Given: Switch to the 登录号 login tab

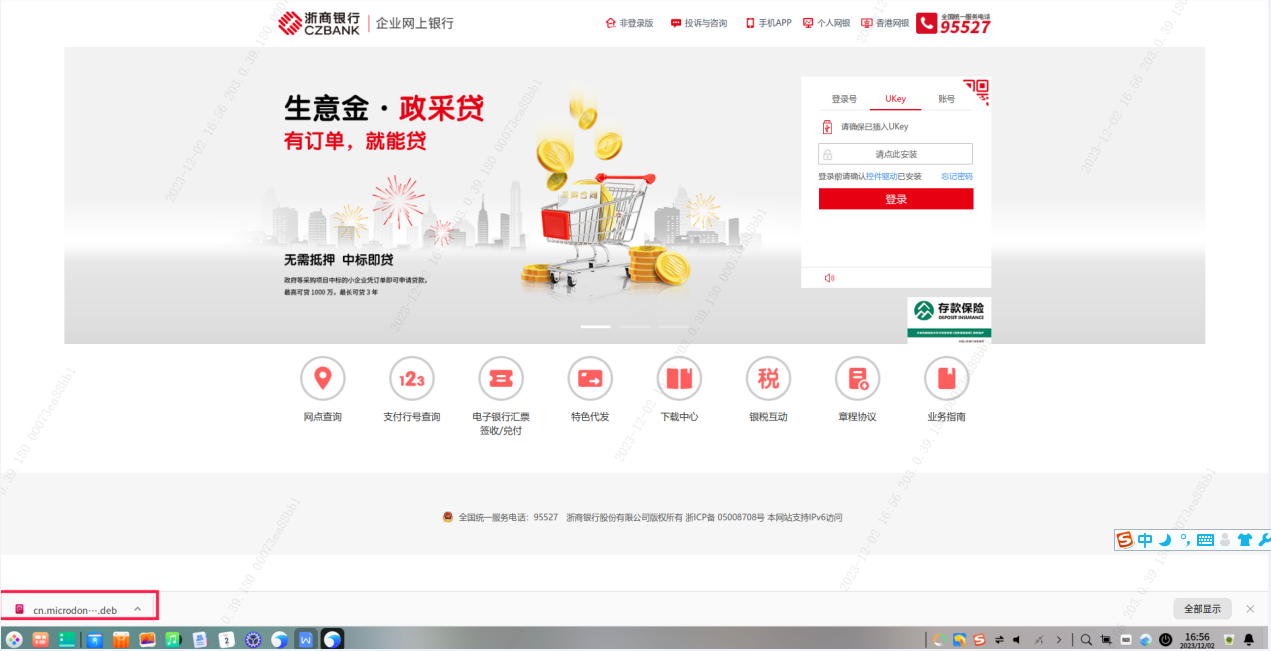Looking at the screenshot, I should click(844, 99).
